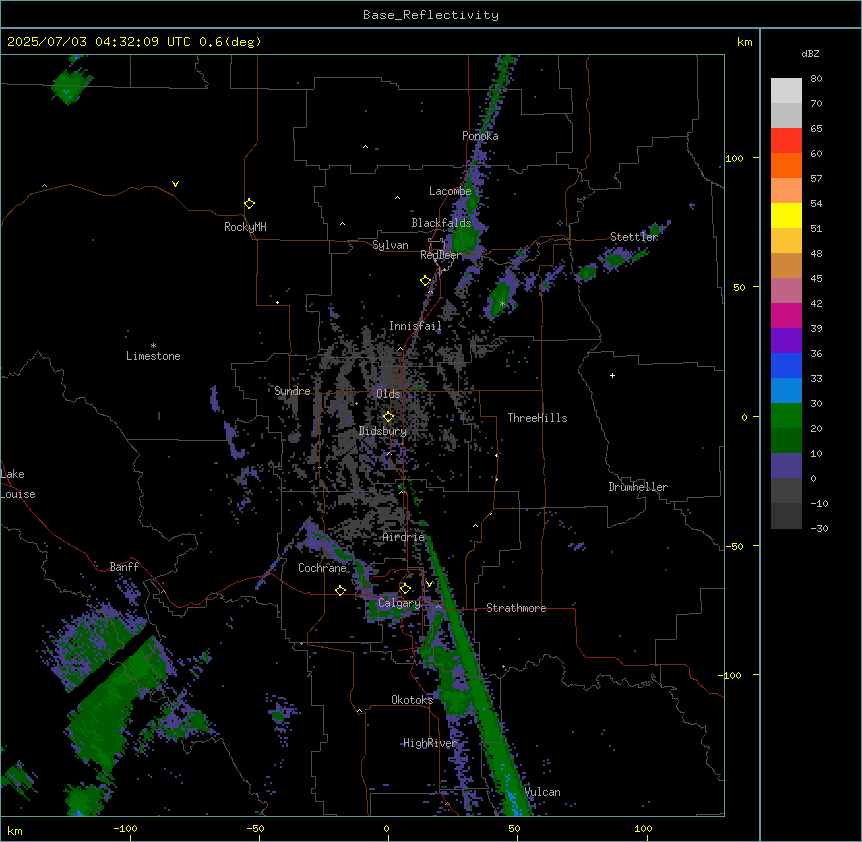Click the slate purple 0–10 dBZ legend swatch
The image size is (862, 842).
point(786,466)
